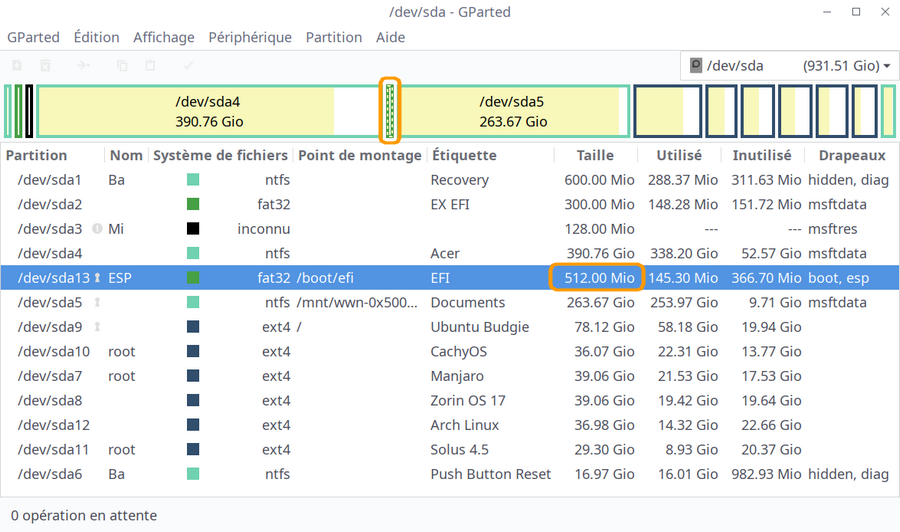Click the Resize/Move toolbar icon
This screenshot has height=532, width=900.
coord(84,66)
